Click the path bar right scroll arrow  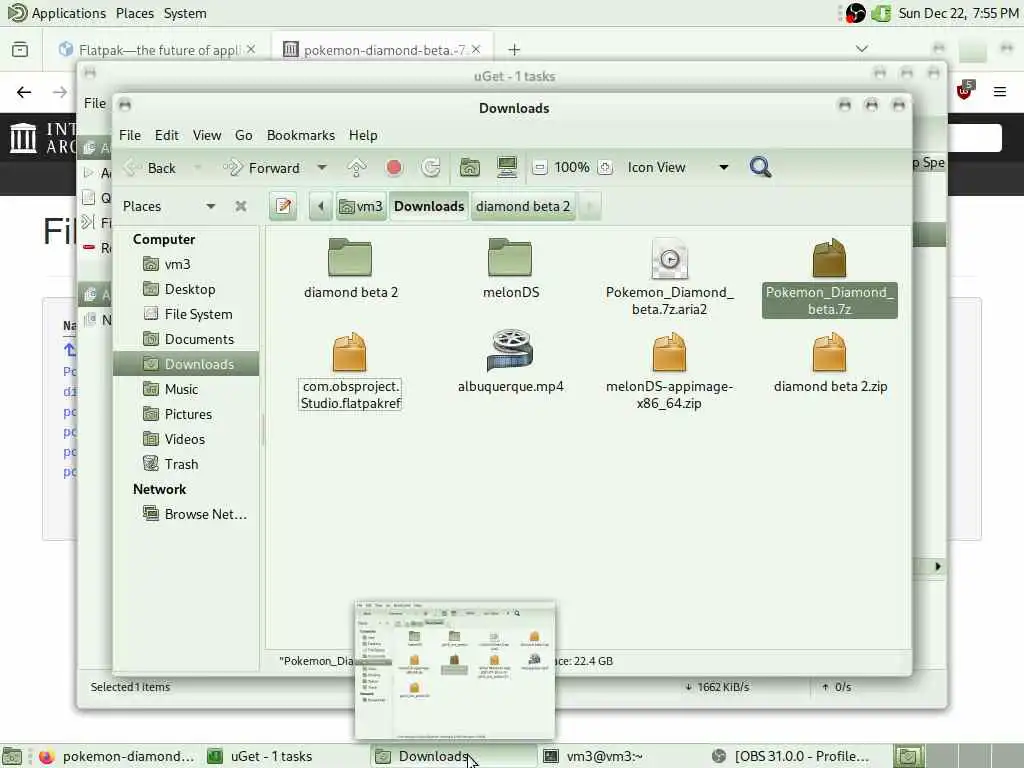click(x=589, y=206)
